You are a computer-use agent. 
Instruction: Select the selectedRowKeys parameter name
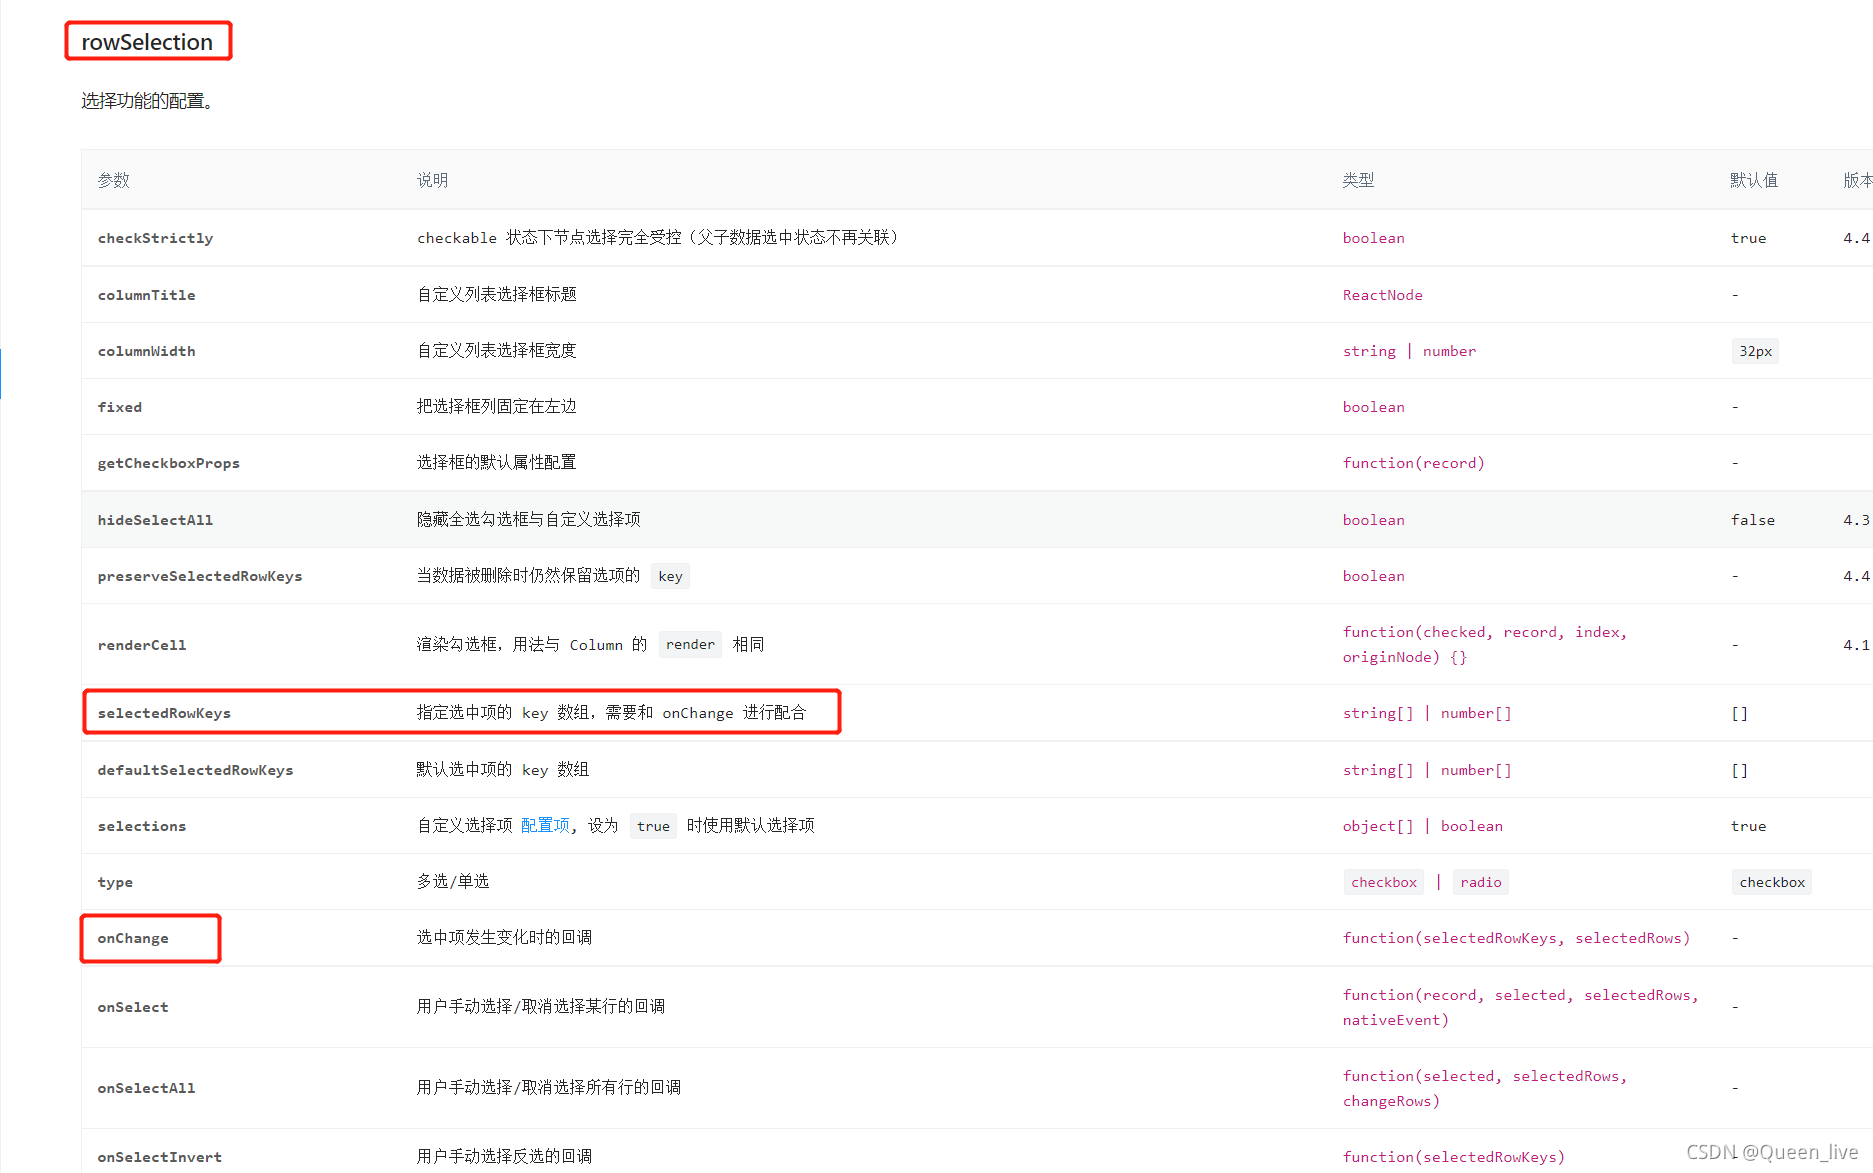[163, 712]
